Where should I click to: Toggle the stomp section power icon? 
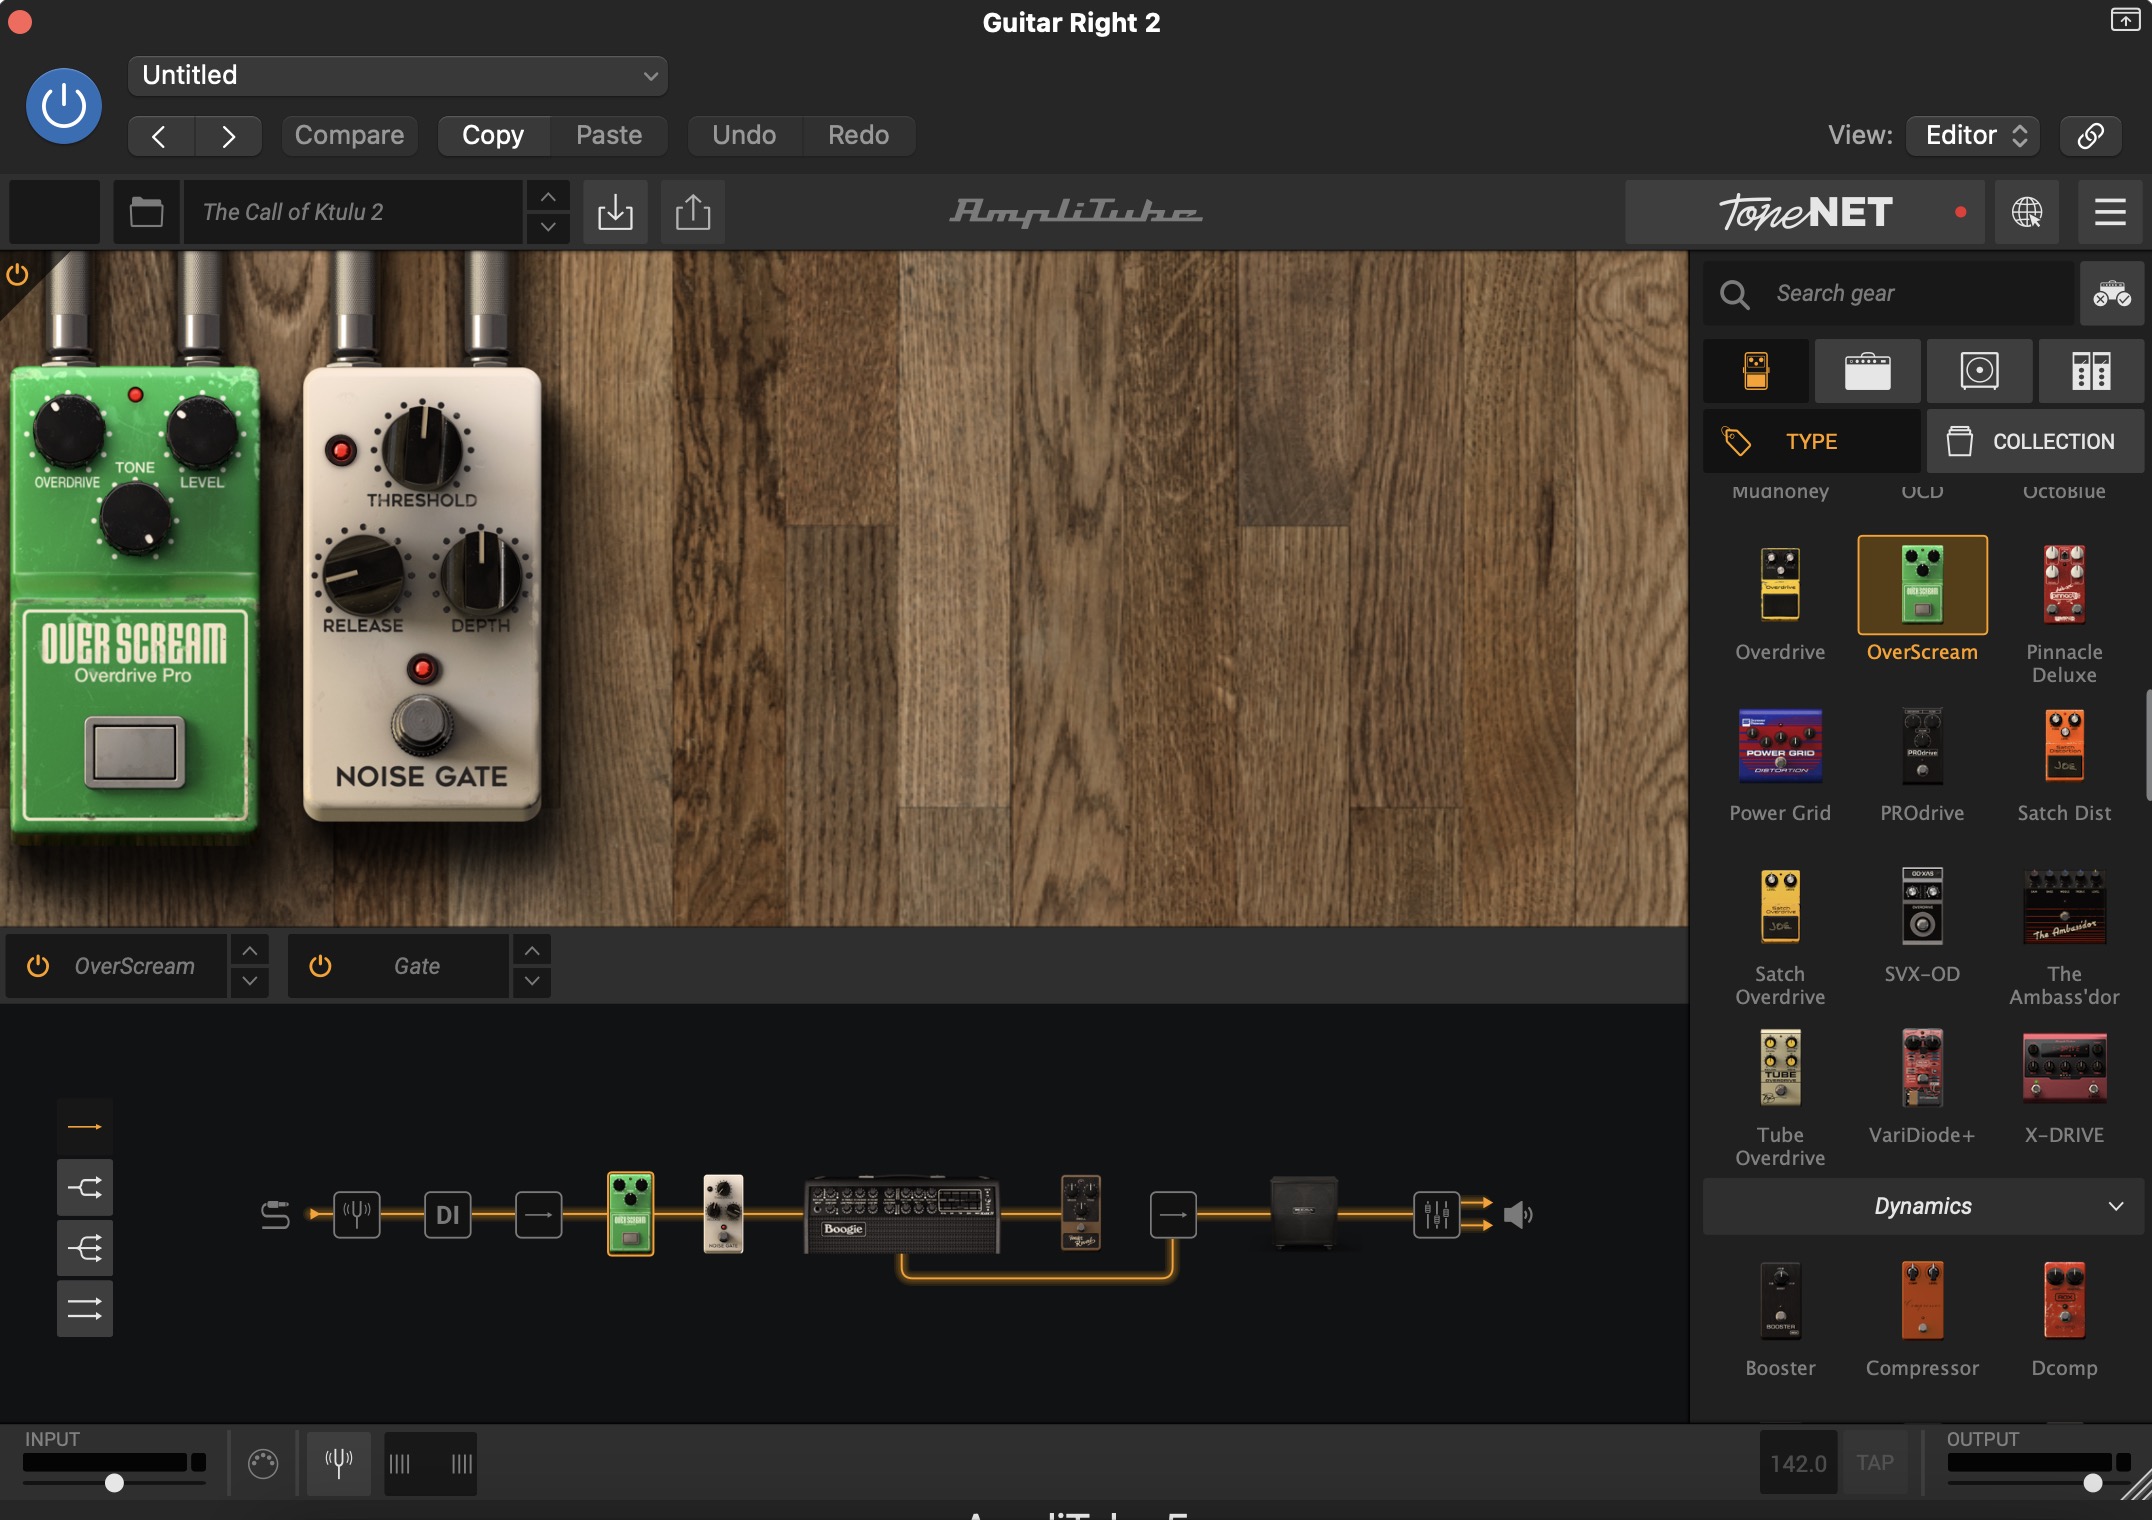click(17, 274)
